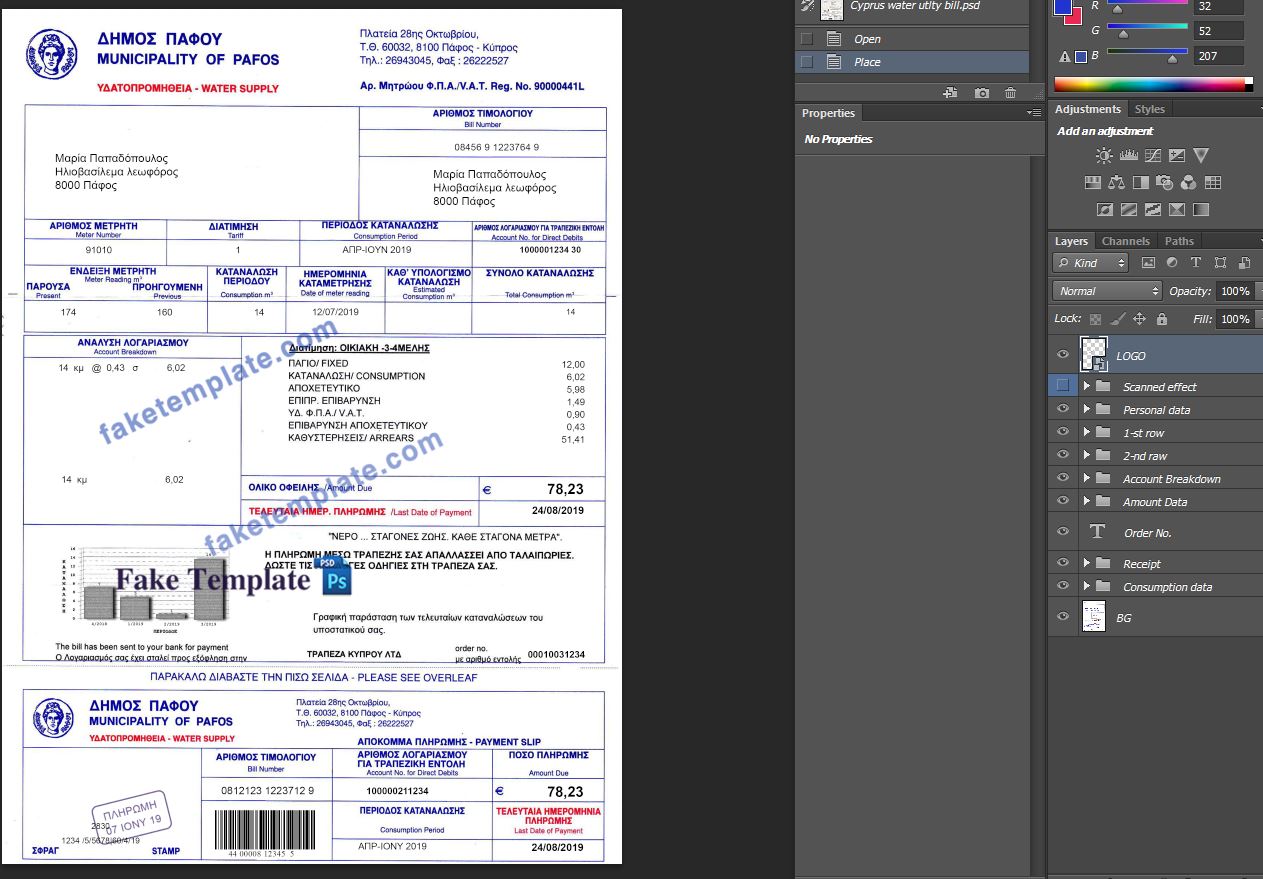Add a Black & White adjustment

click(1140, 182)
